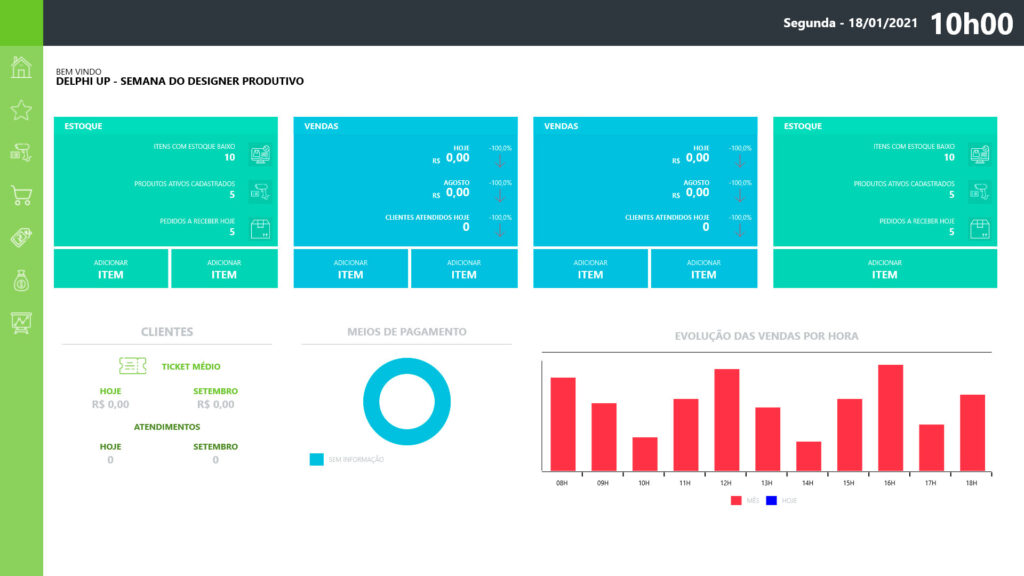Image resolution: width=1024 pixels, height=576 pixels.
Task: Click the ticket icon next to Ticket Médio
Action: tap(127, 366)
